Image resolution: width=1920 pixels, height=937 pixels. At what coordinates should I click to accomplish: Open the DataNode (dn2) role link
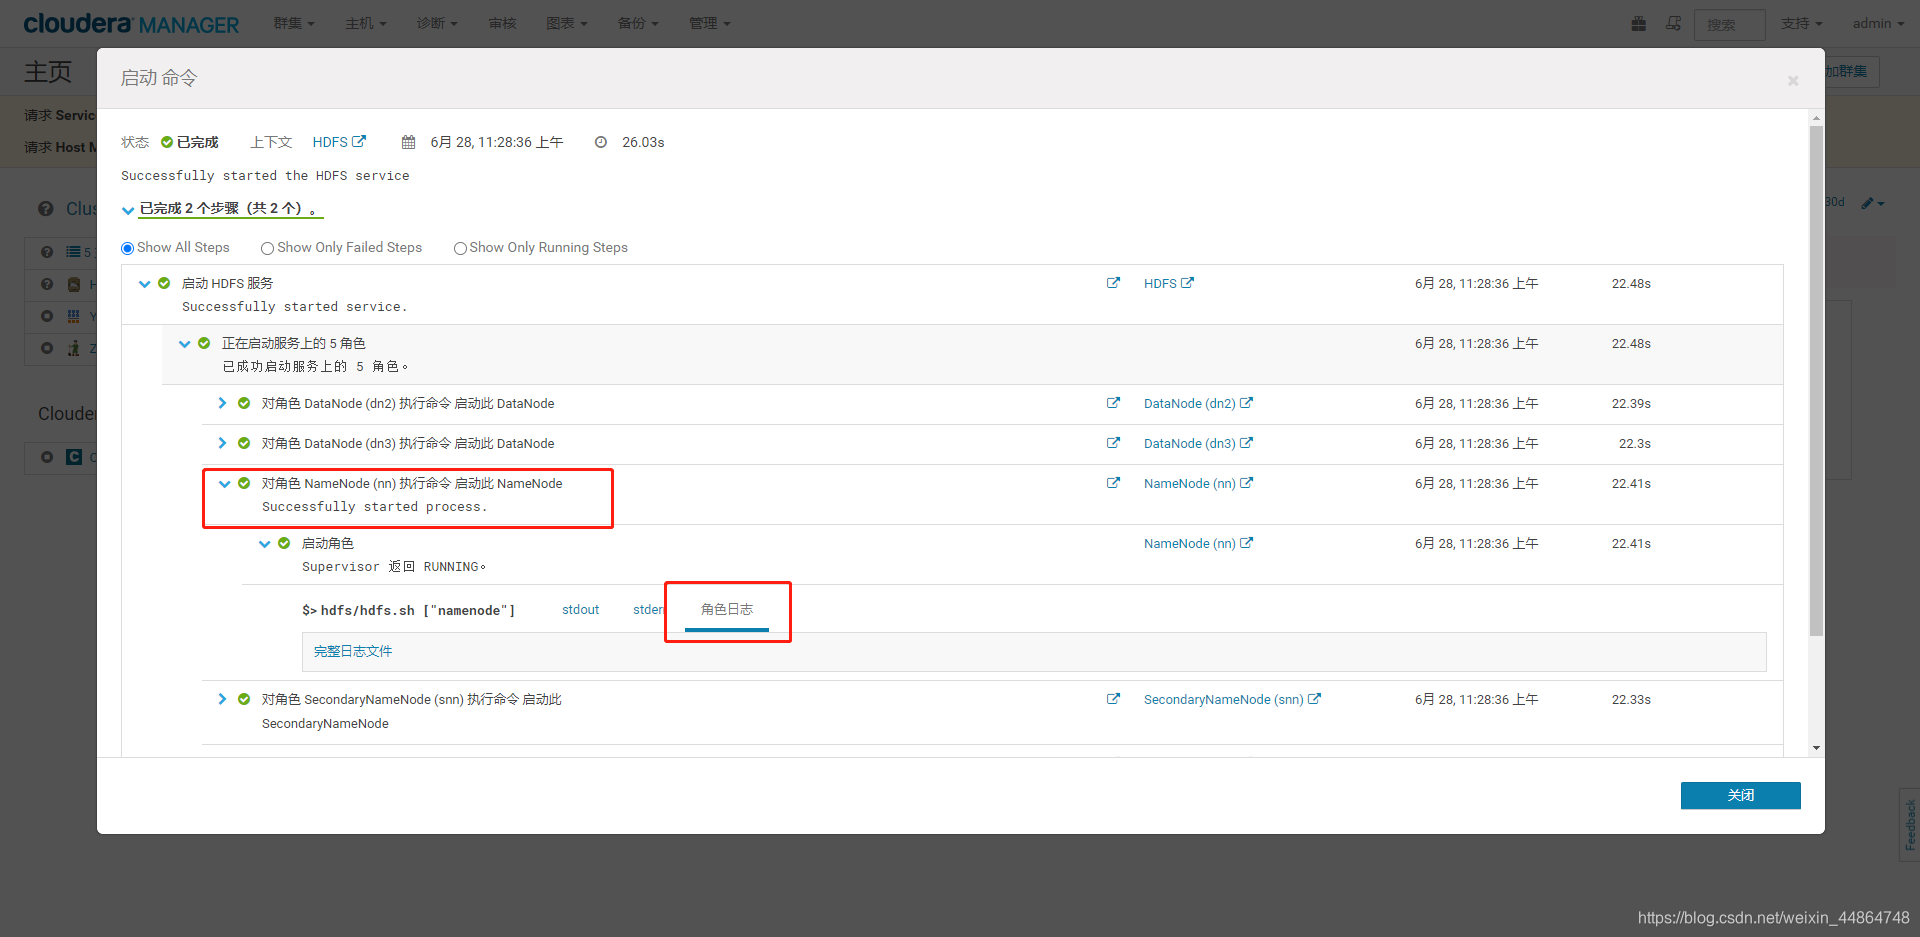[x=1190, y=403]
